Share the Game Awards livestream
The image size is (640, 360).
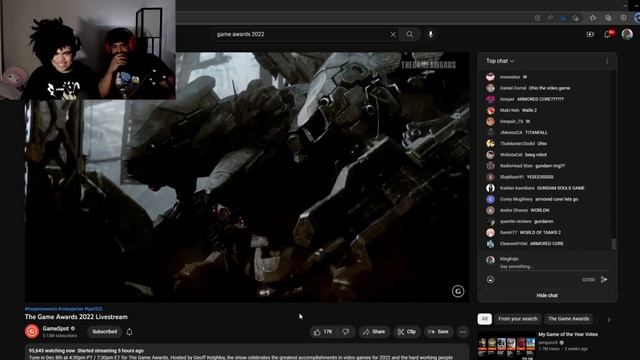(374, 332)
